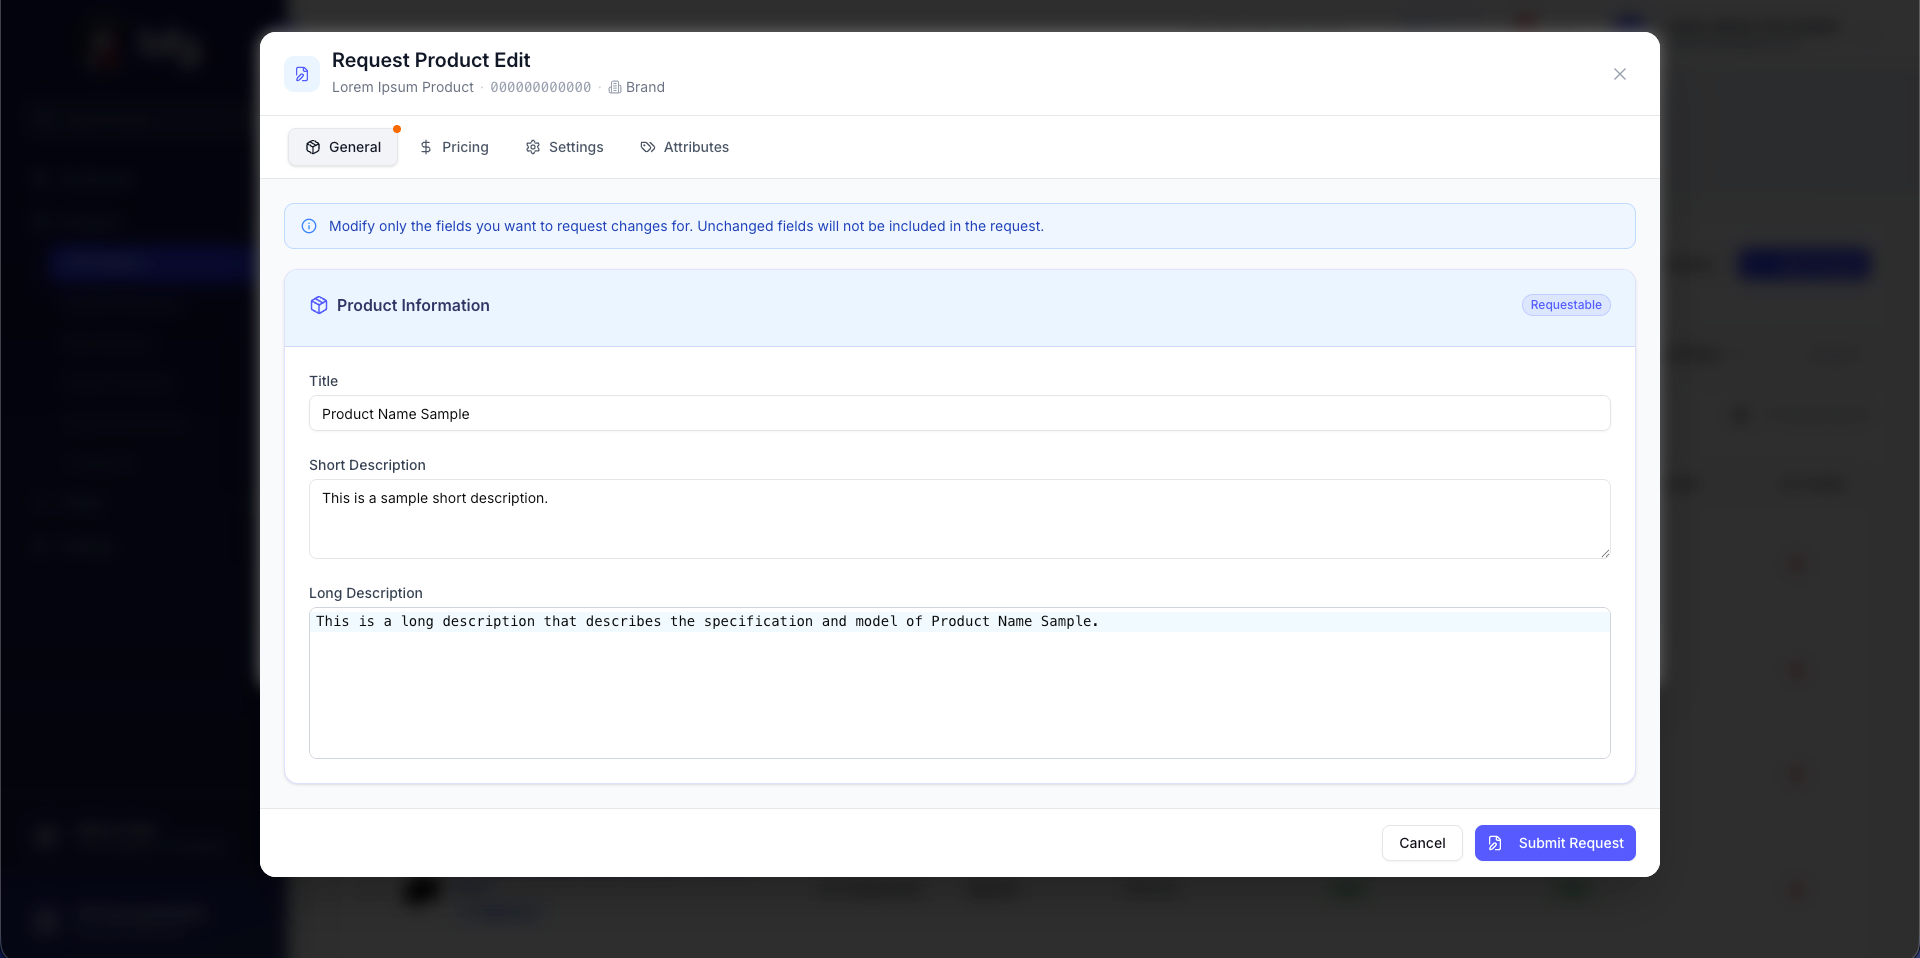
Task: Click the Lorem Ipsum Product subtitle
Action: (402, 88)
